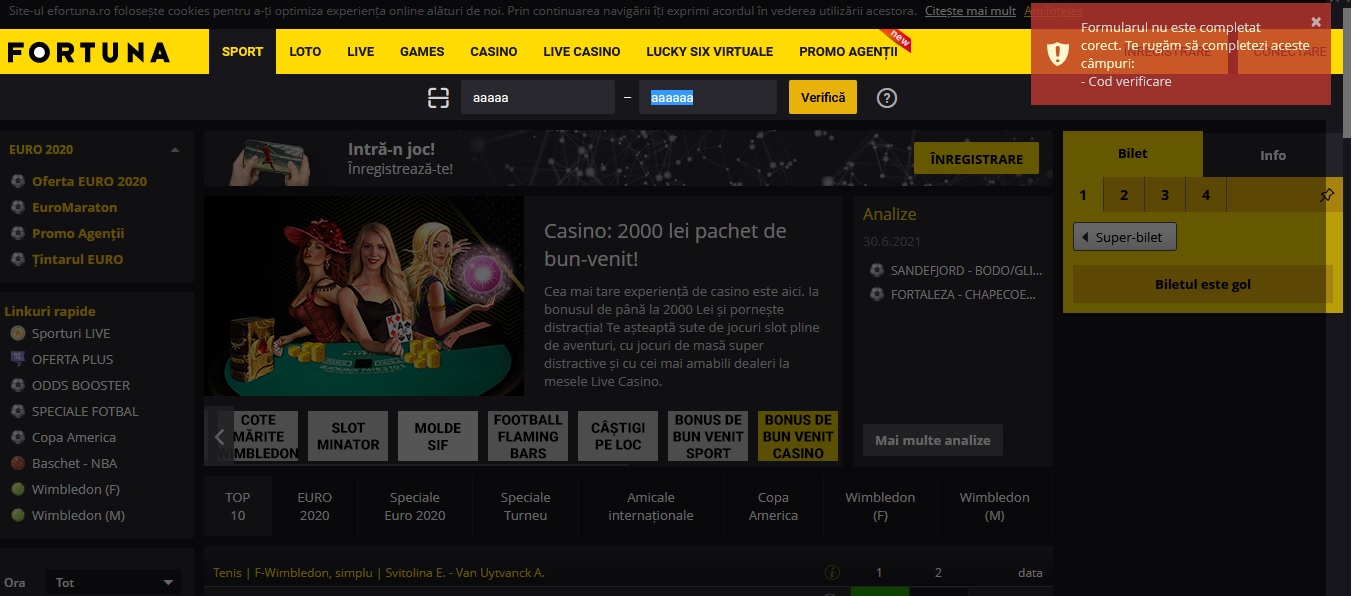The image size is (1354, 596).
Task: Click the ODDS BOOSTER ball icon
Action: [x=17, y=385]
